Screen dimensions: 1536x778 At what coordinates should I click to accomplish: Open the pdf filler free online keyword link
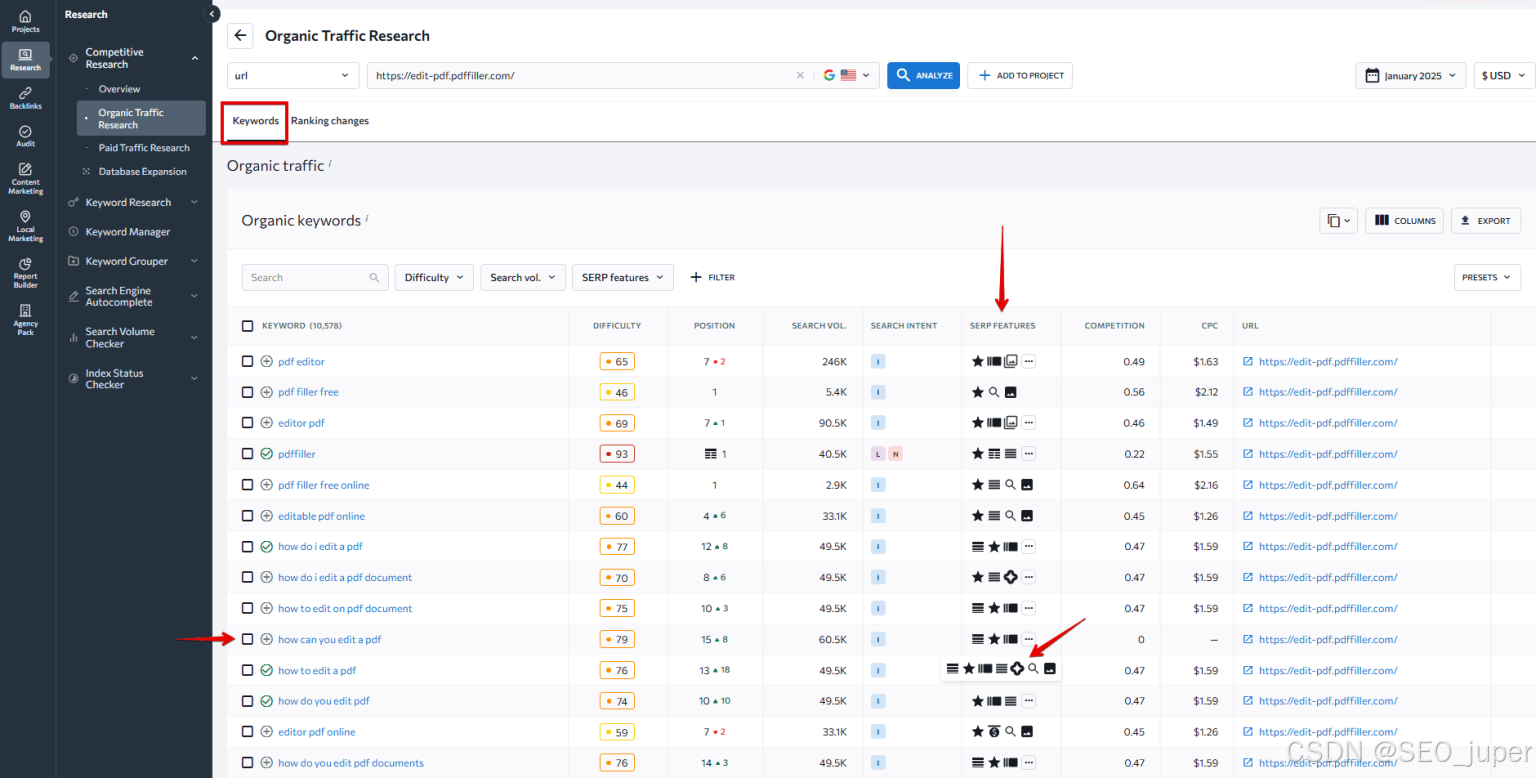pyautogui.click(x=323, y=485)
